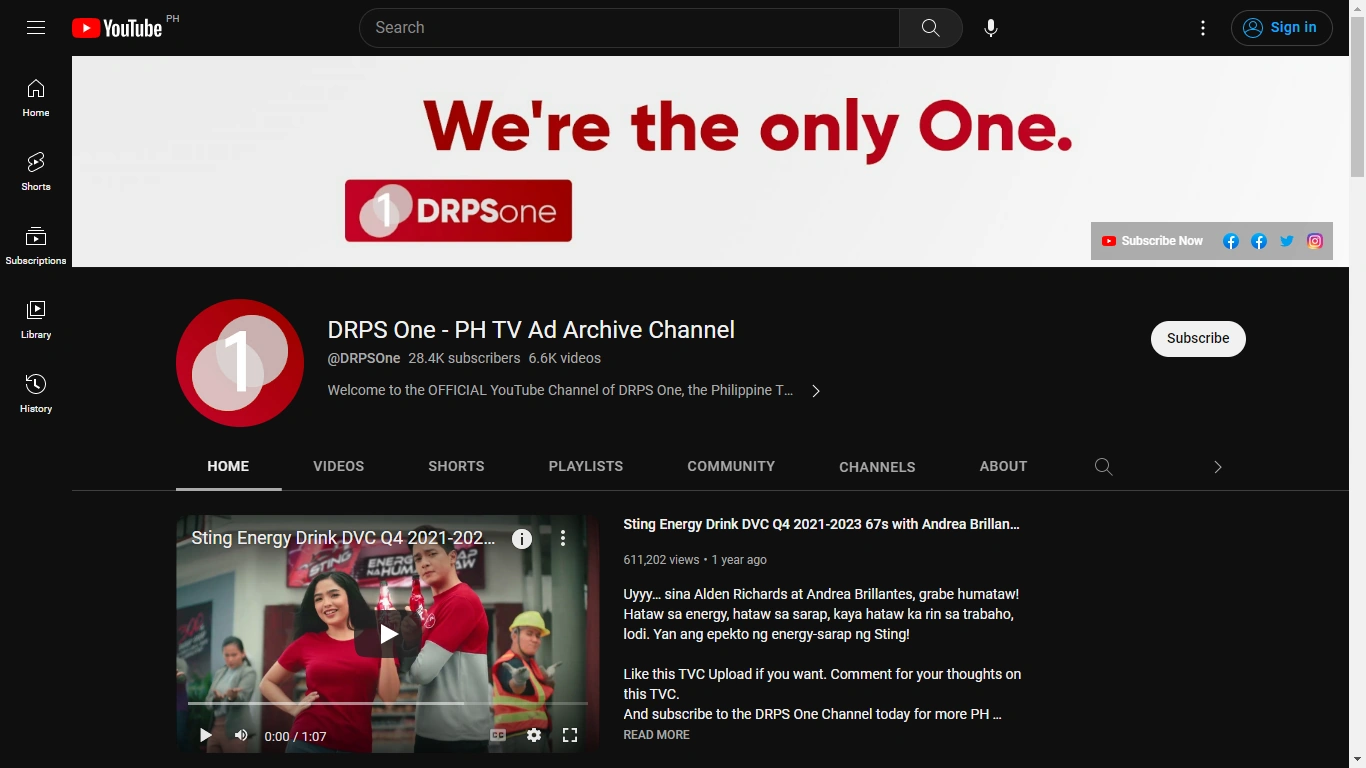Click the magnifier search button

click(x=931, y=28)
